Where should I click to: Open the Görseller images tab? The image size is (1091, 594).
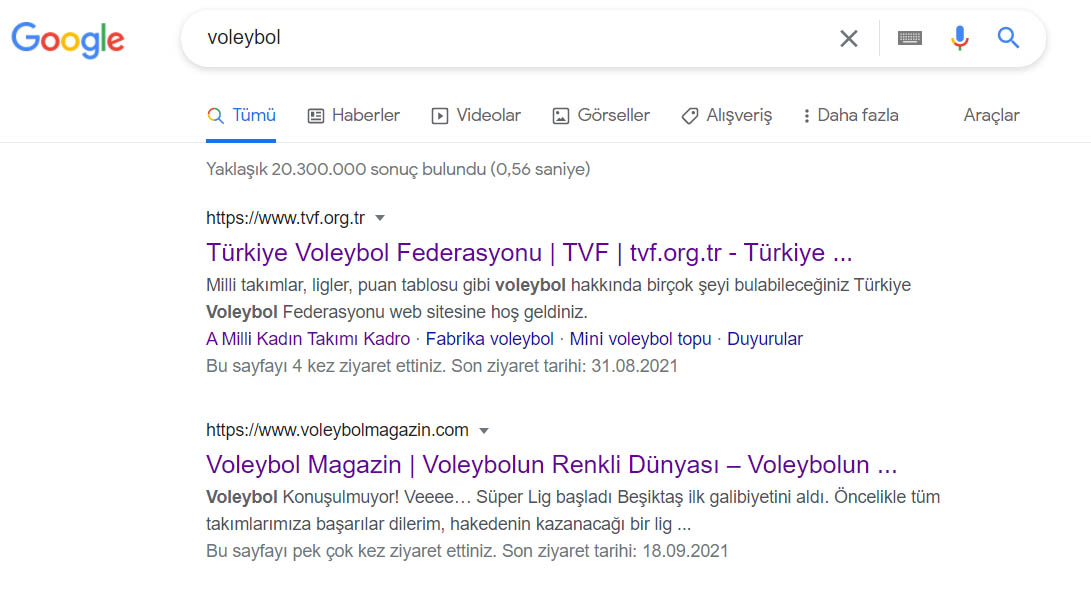[x=601, y=116]
